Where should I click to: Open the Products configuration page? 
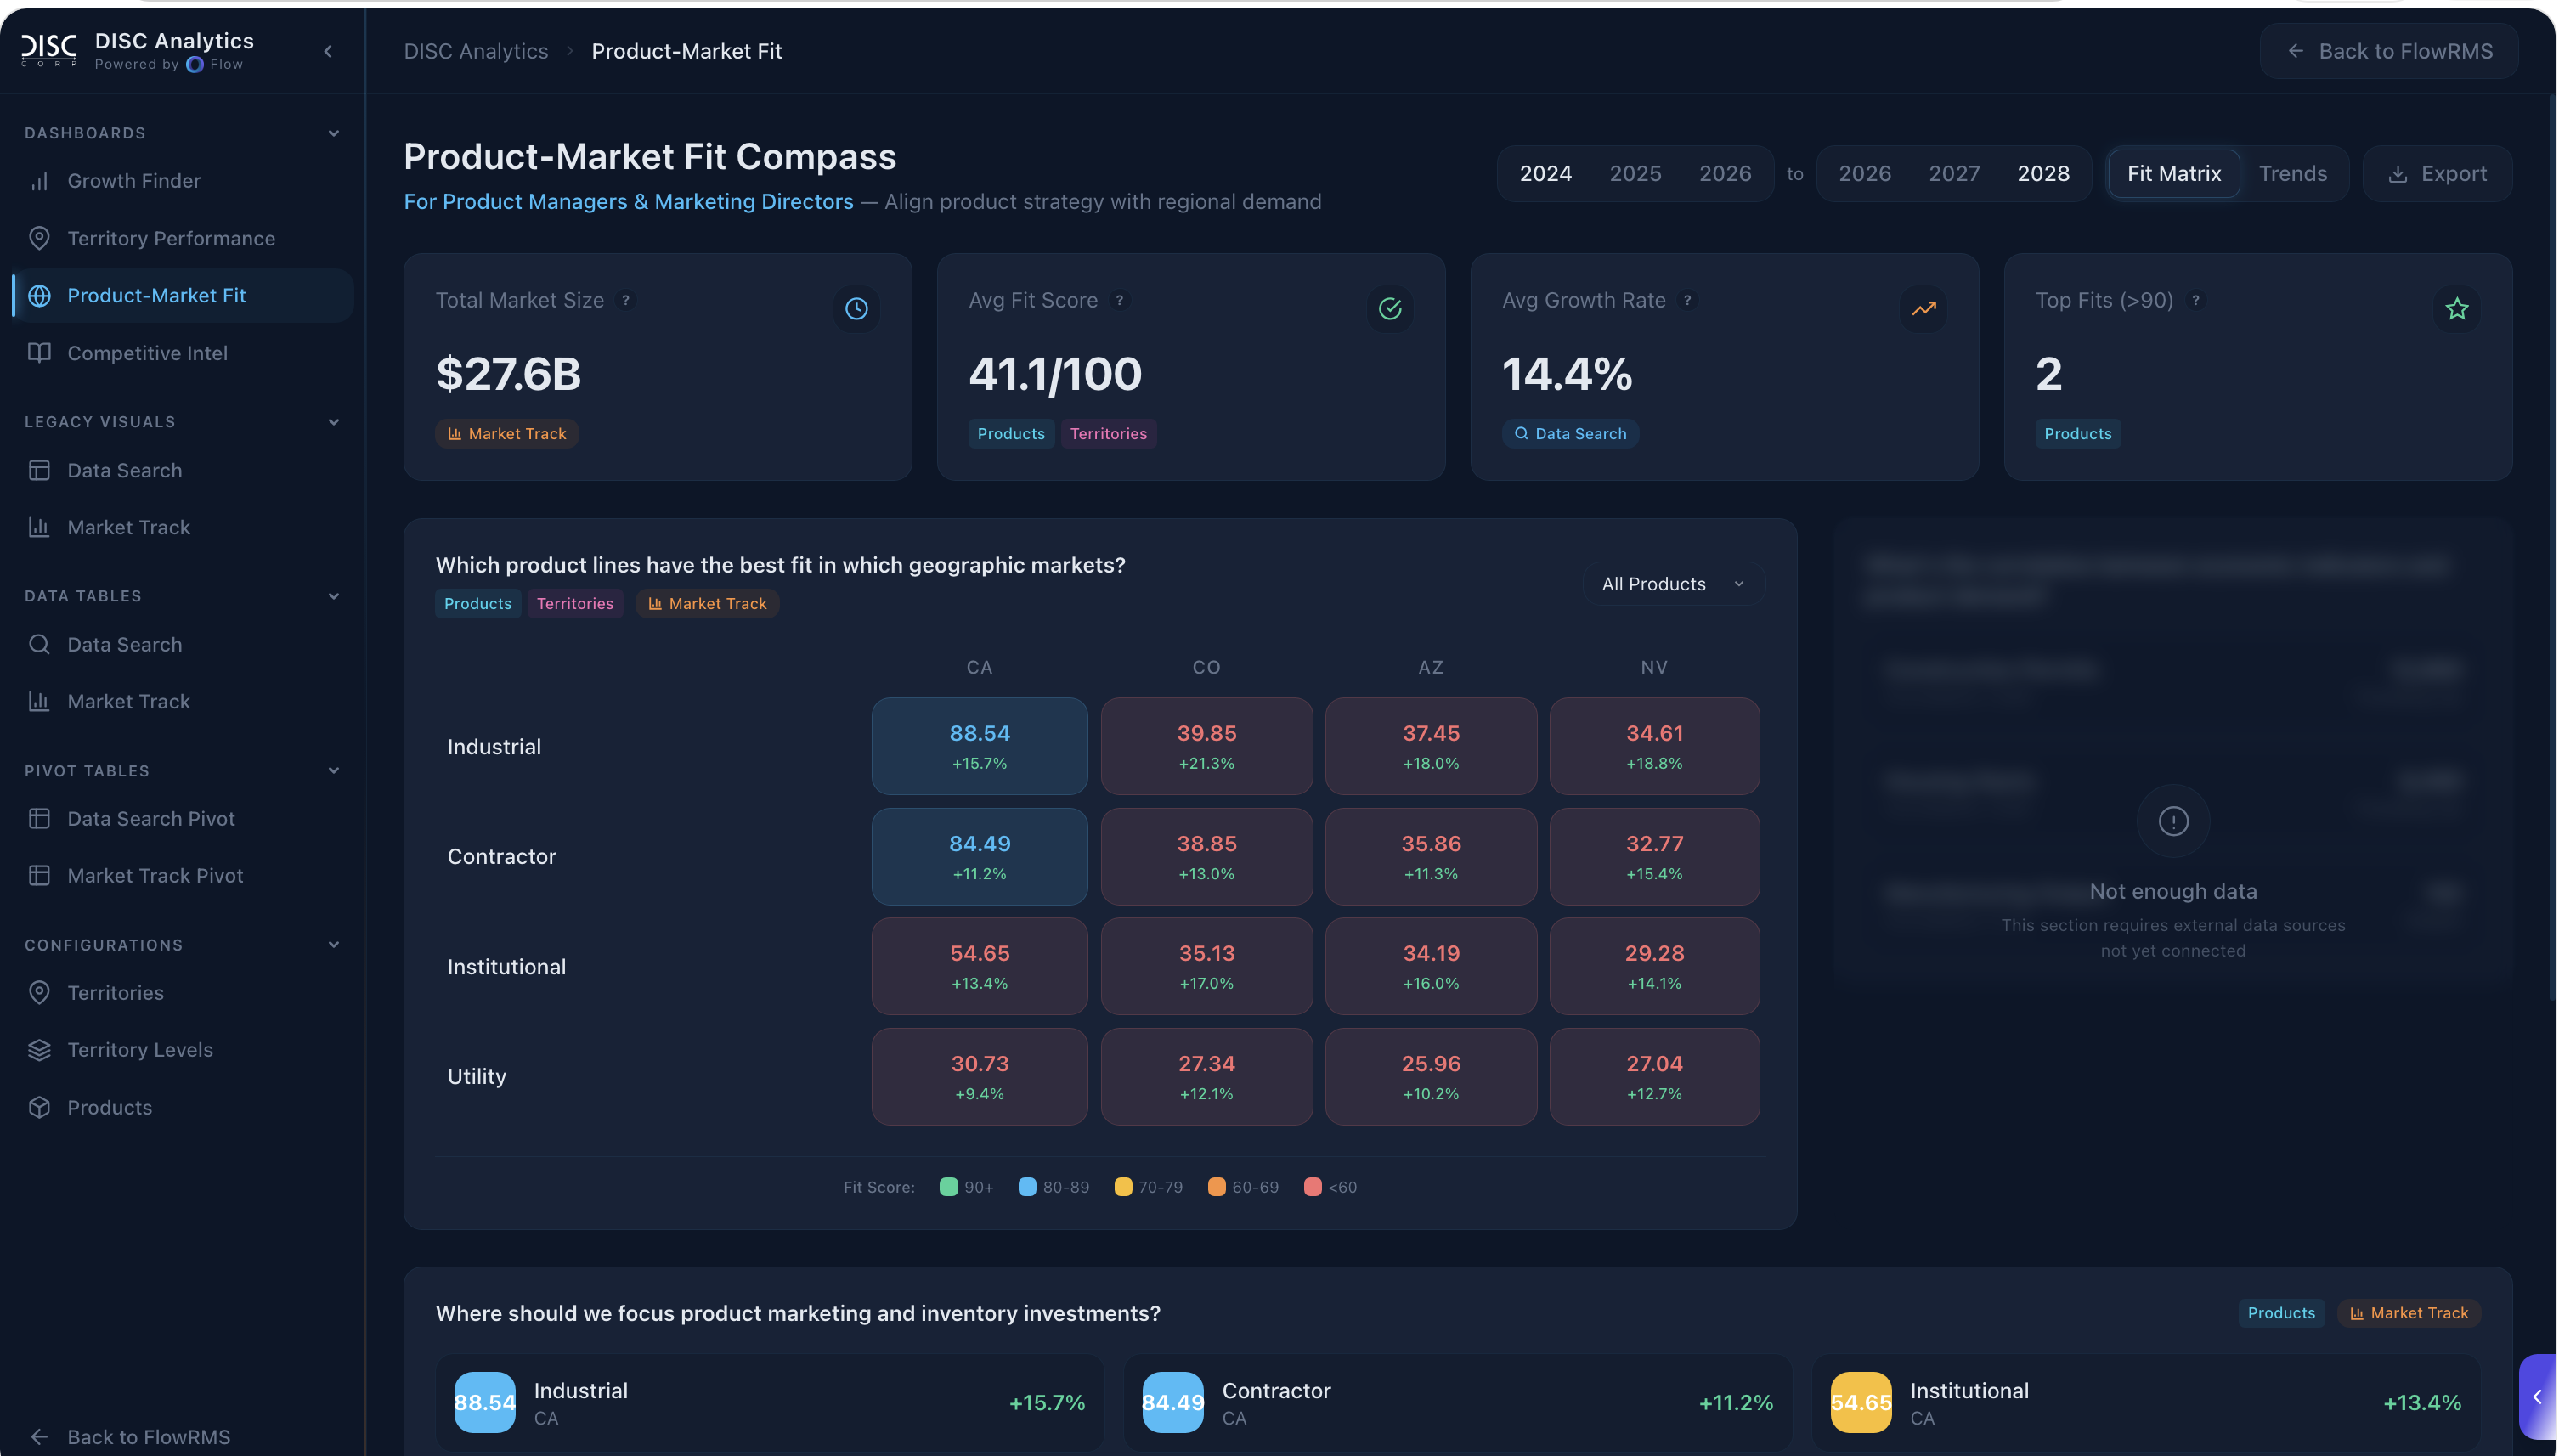110,1107
